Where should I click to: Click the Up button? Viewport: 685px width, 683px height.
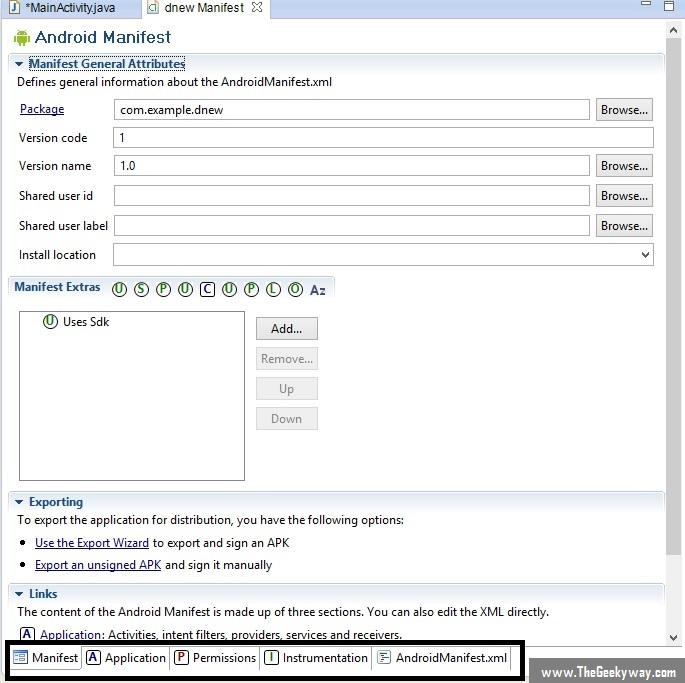pos(287,389)
